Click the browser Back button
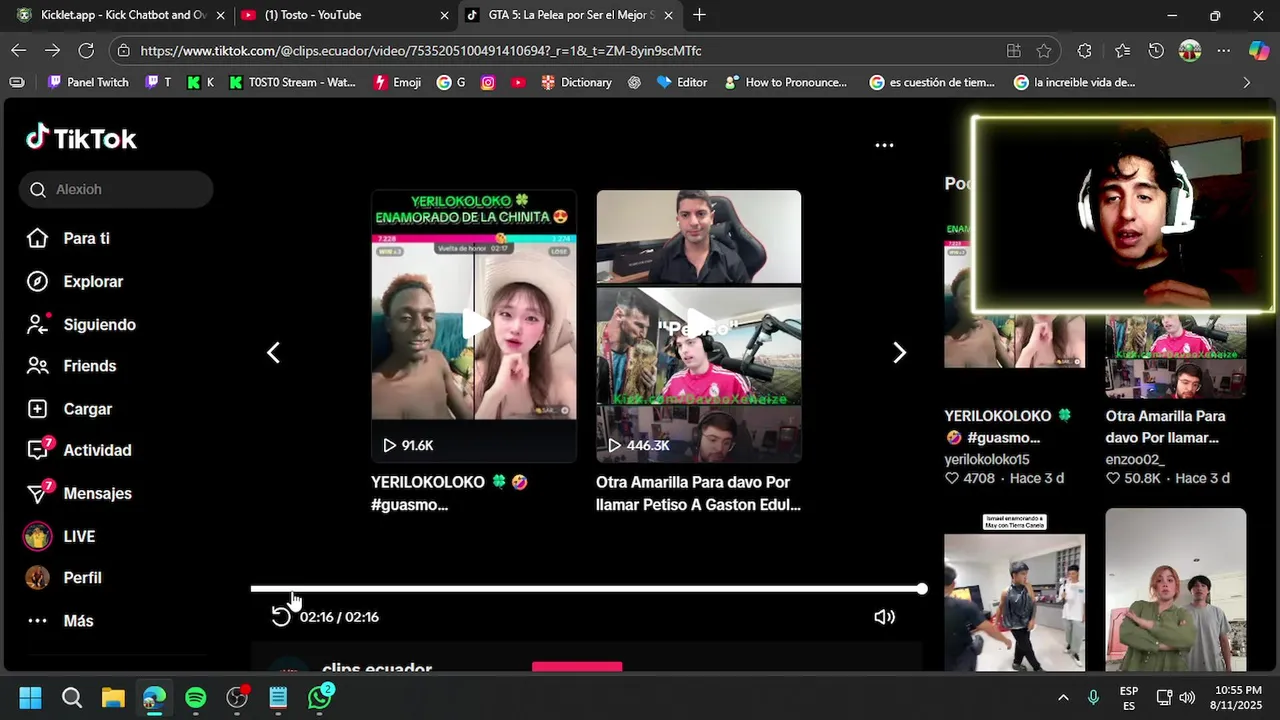Viewport: 1280px width, 720px height. pyautogui.click(x=19, y=50)
